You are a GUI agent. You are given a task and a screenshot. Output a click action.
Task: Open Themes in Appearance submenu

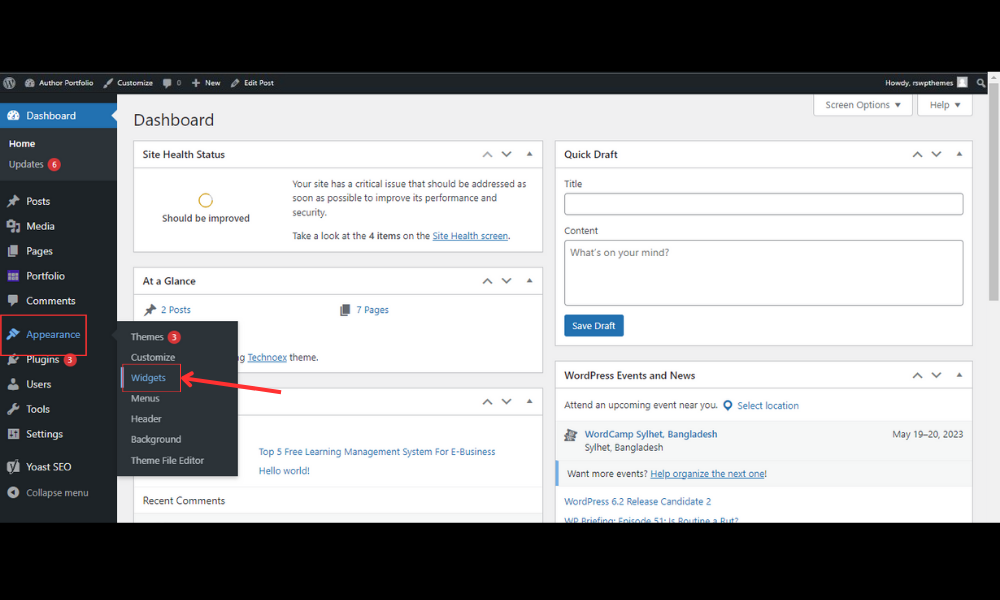pos(155,337)
